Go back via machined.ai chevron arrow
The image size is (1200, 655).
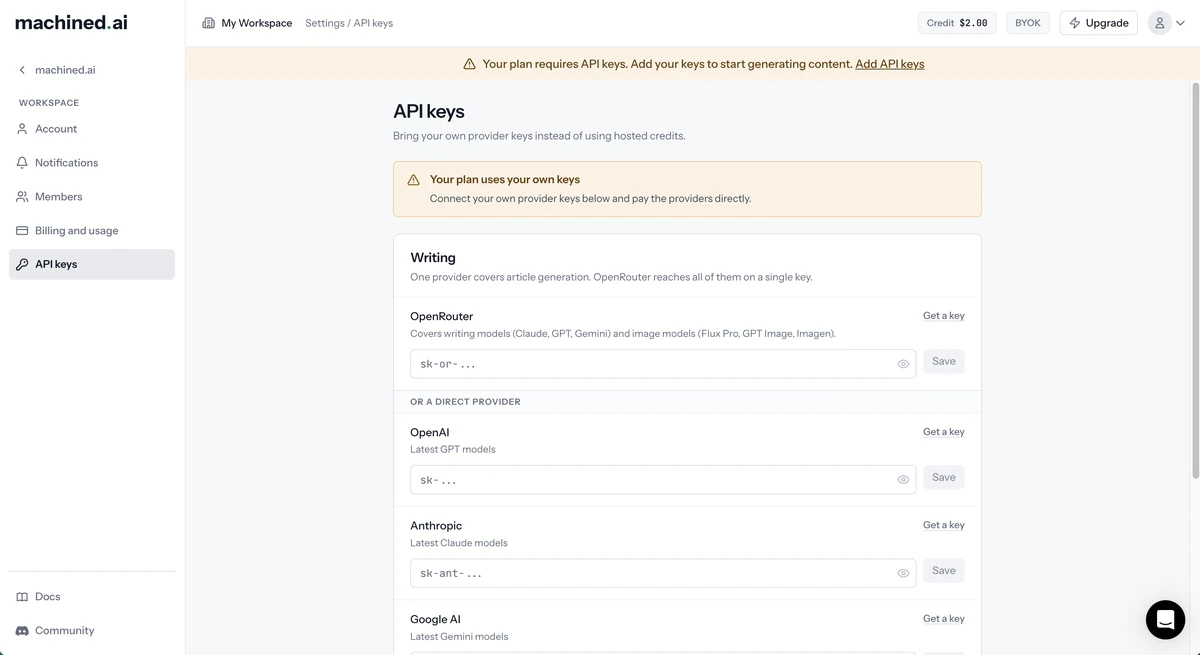click(x=22, y=70)
